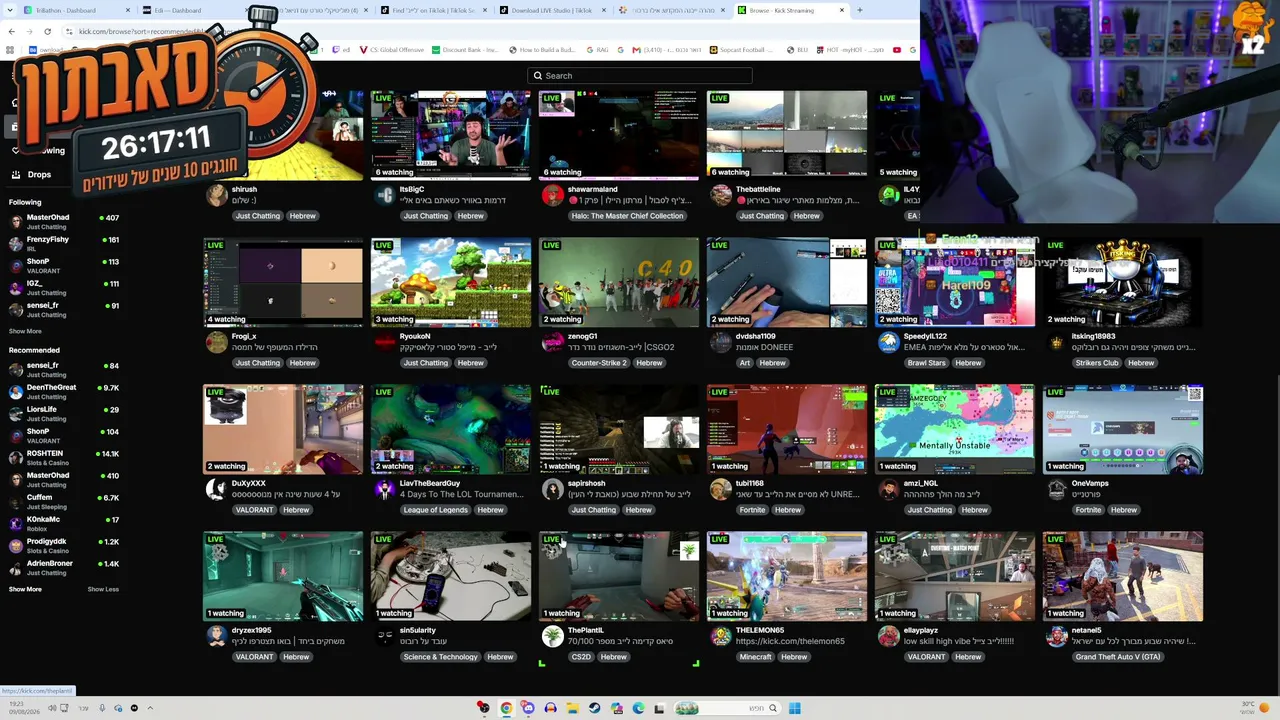Click the Counter-Strike 2 category tag

[x=598, y=363]
